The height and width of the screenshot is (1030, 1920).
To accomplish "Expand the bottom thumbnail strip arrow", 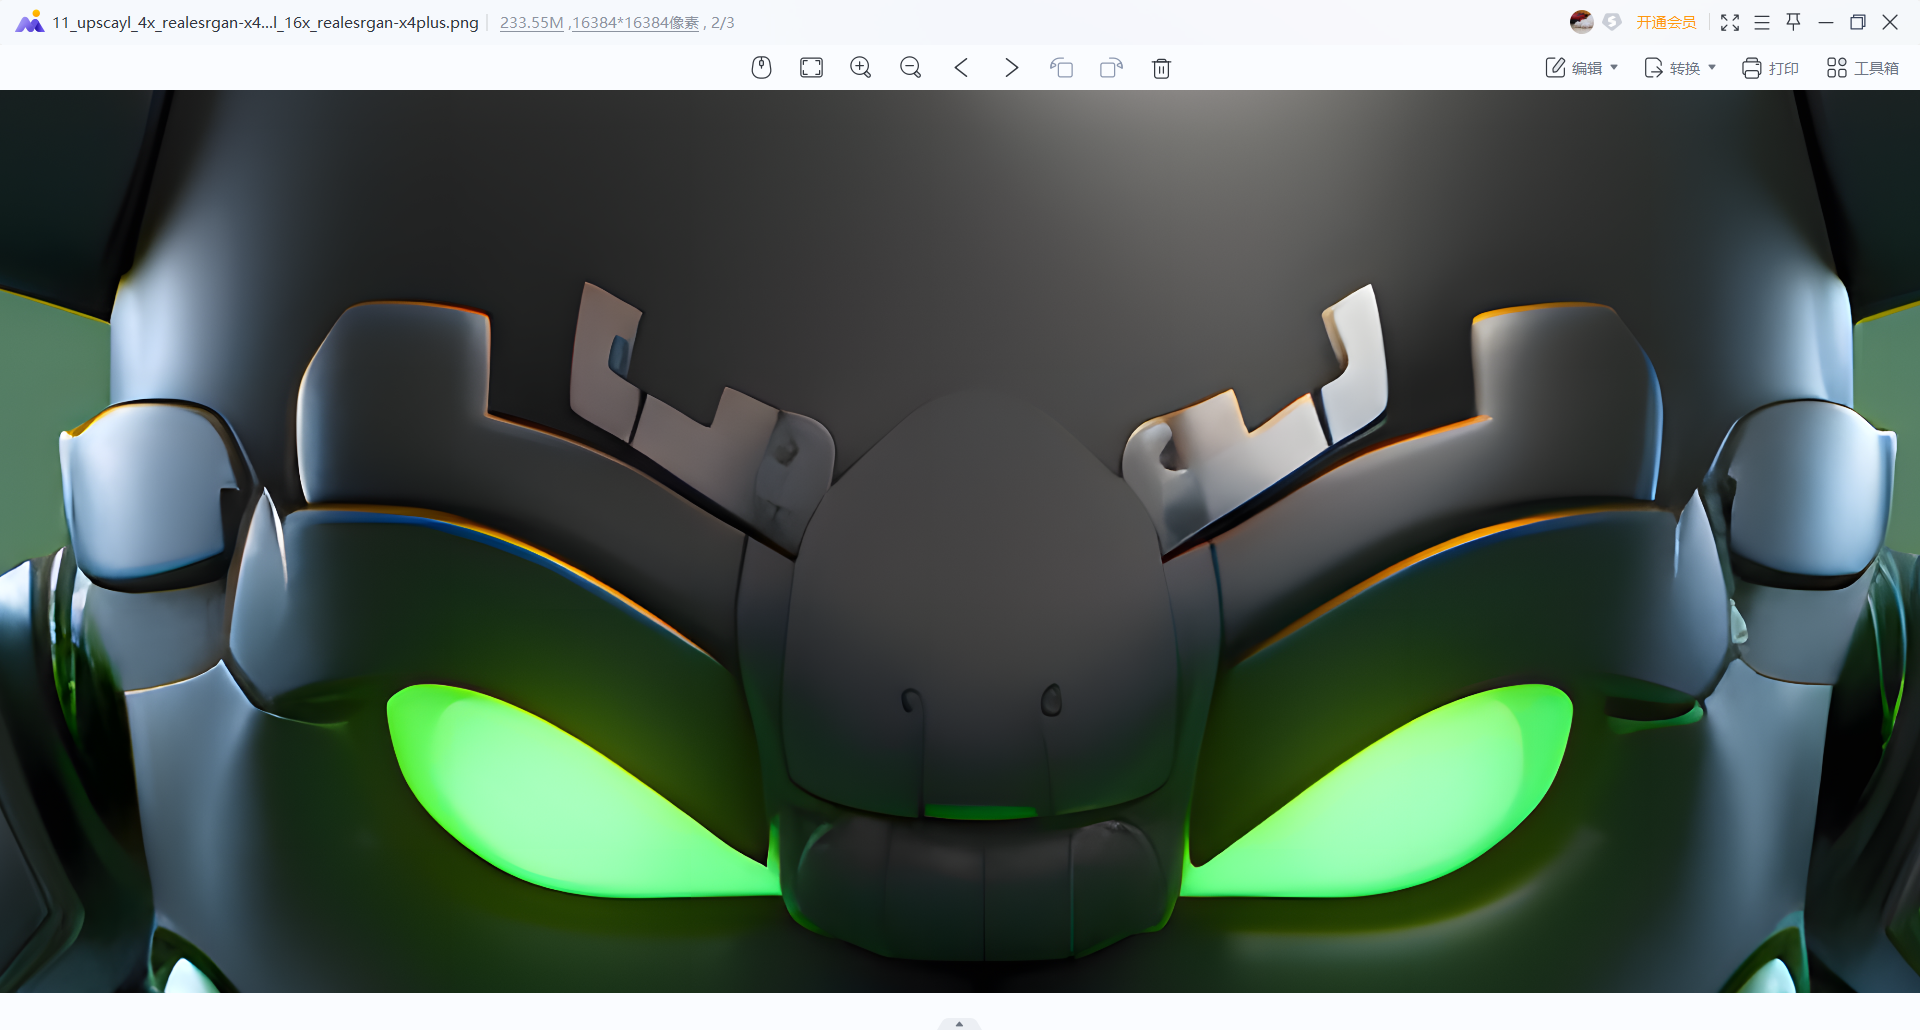I will [959, 1023].
